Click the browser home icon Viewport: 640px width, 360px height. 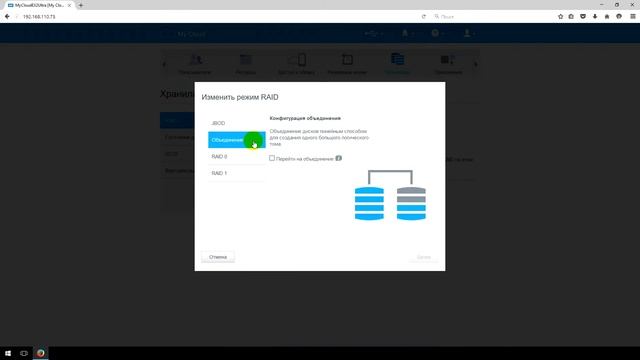607,17
